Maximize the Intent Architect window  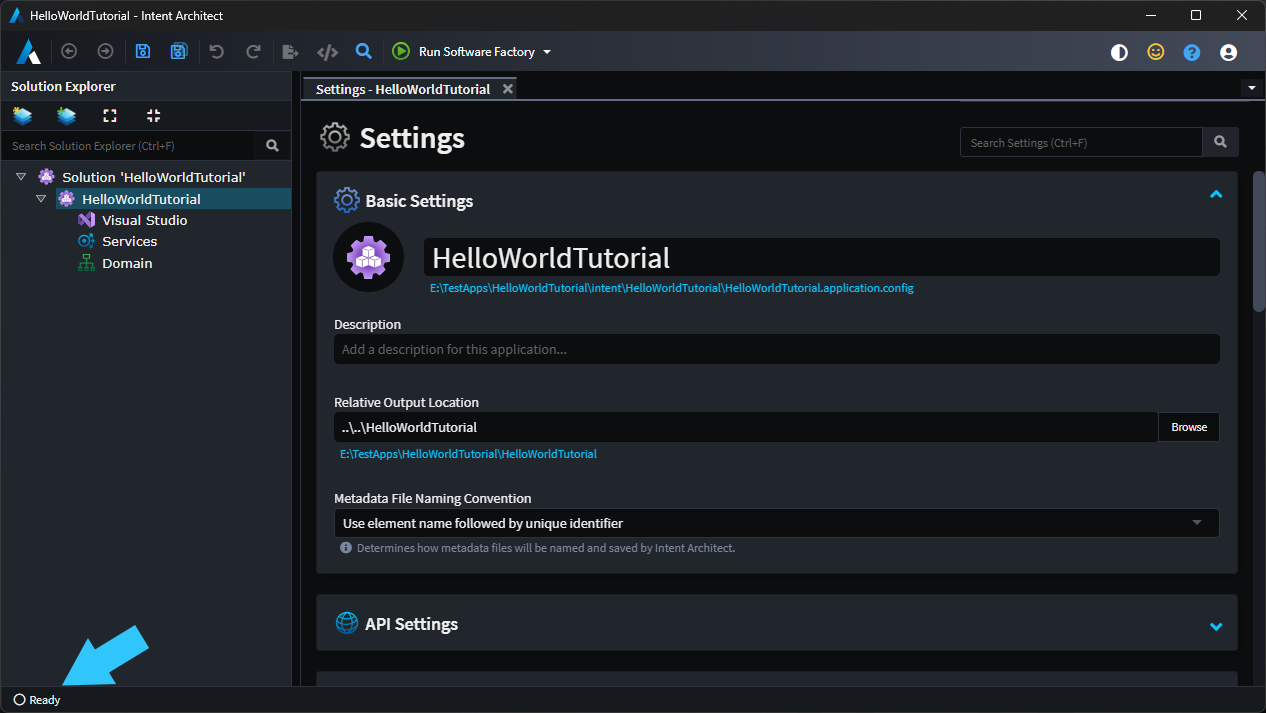coord(1196,15)
